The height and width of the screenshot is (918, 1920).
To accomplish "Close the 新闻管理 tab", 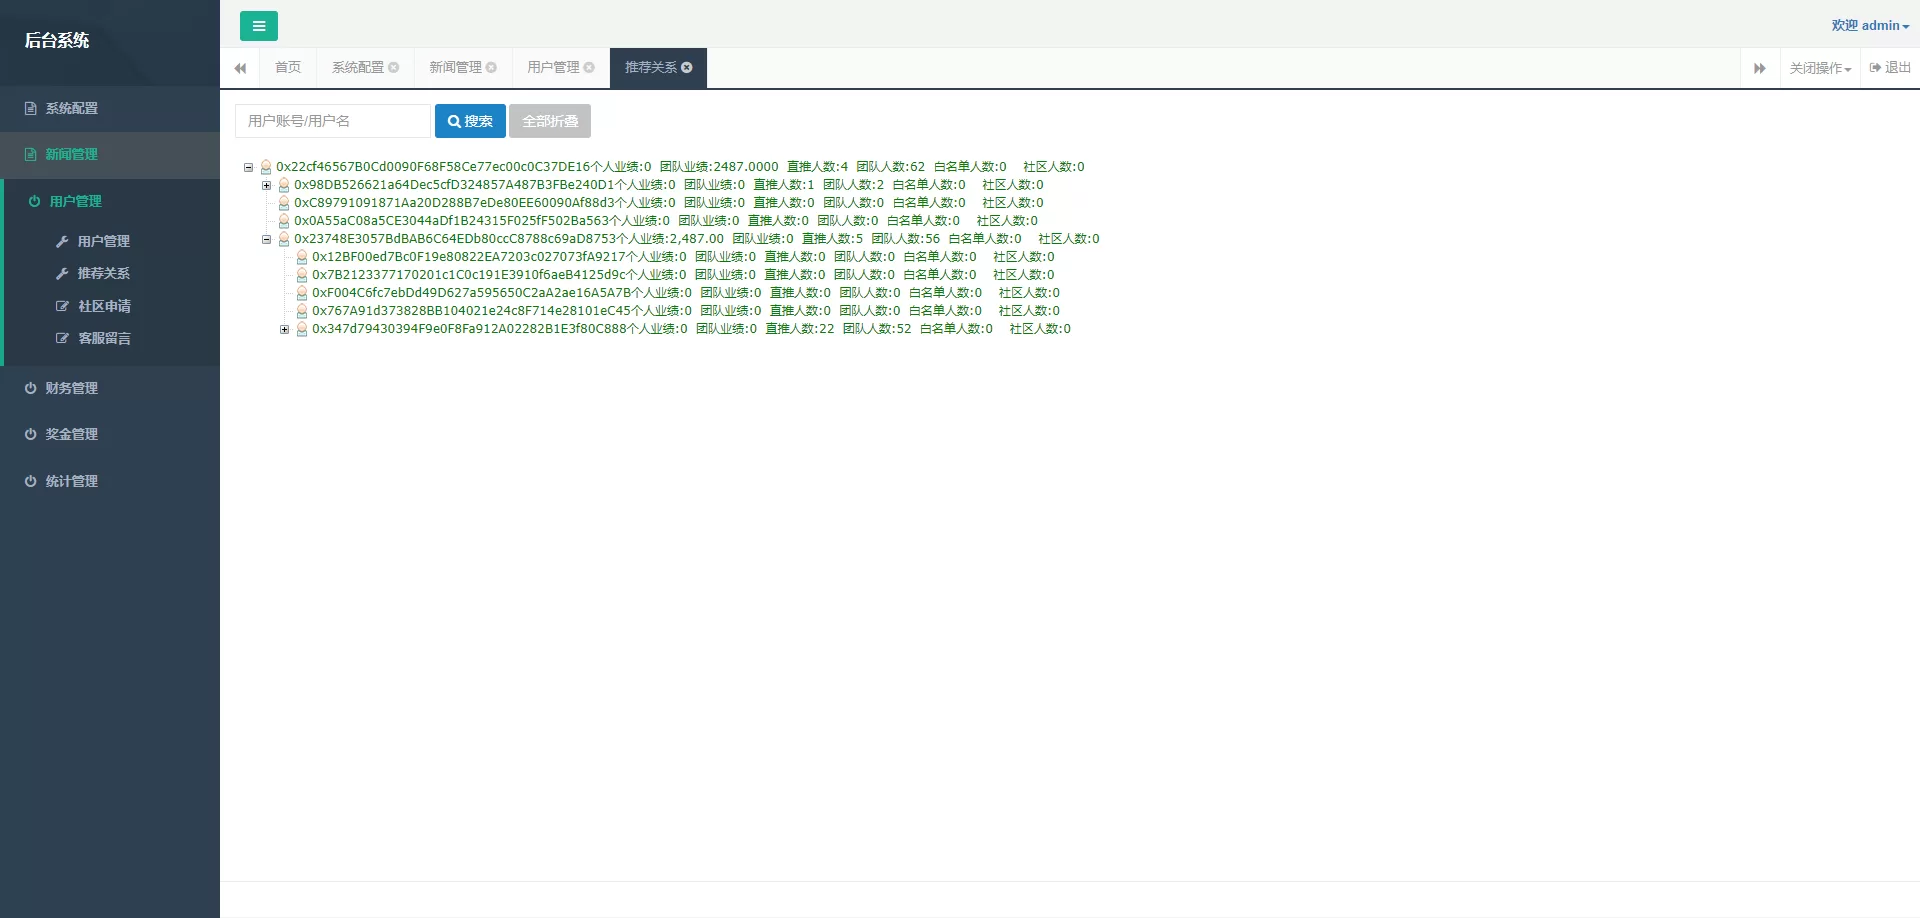I will coord(491,68).
